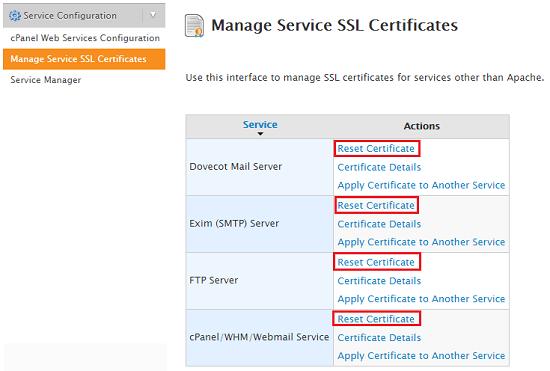Sort the table by the Service column link
The width and height of the screenshot is (550, 371).
pos(260,124)
